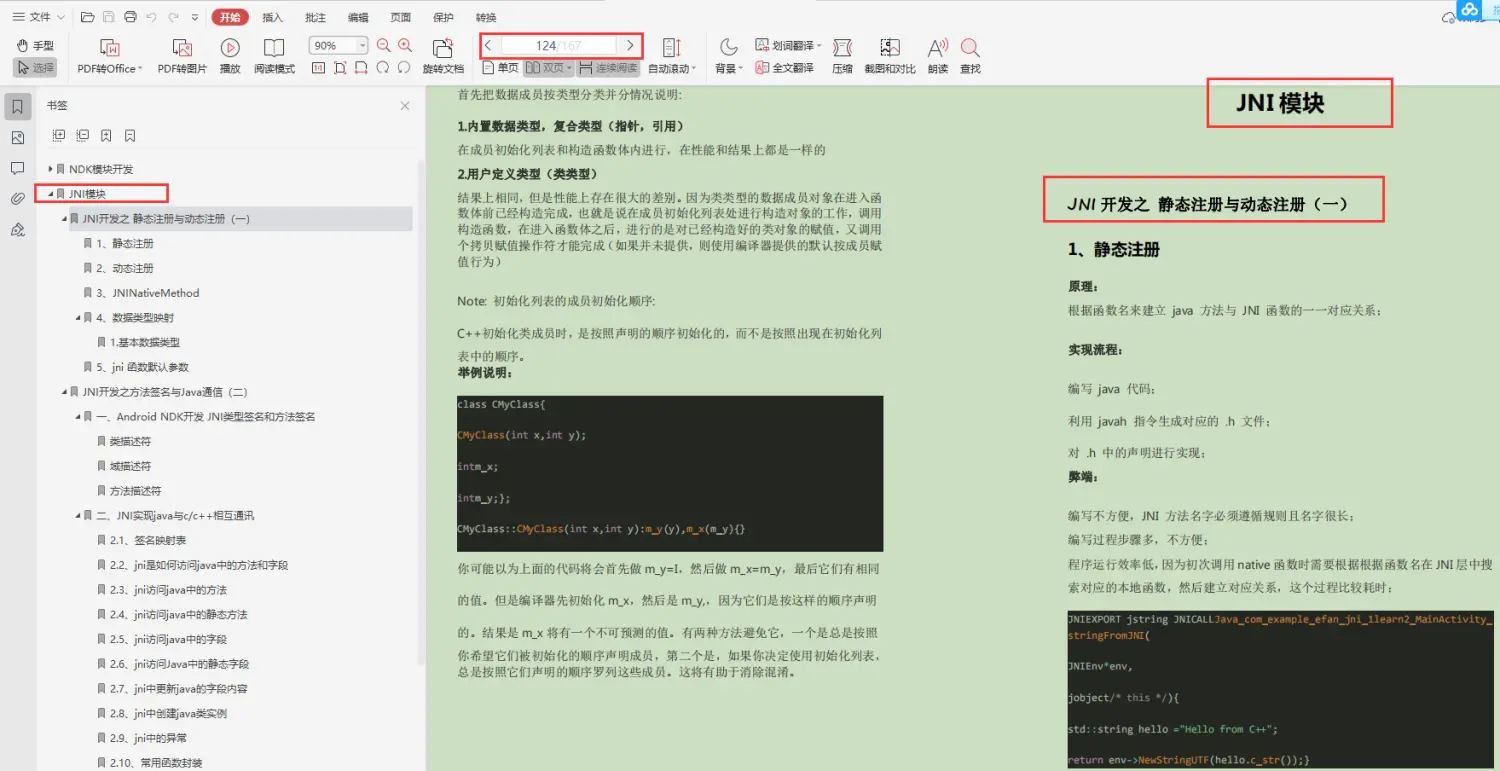Switch to the 批注 tab
This screenshot has width=1500, height=771.
tap(315, 17)
